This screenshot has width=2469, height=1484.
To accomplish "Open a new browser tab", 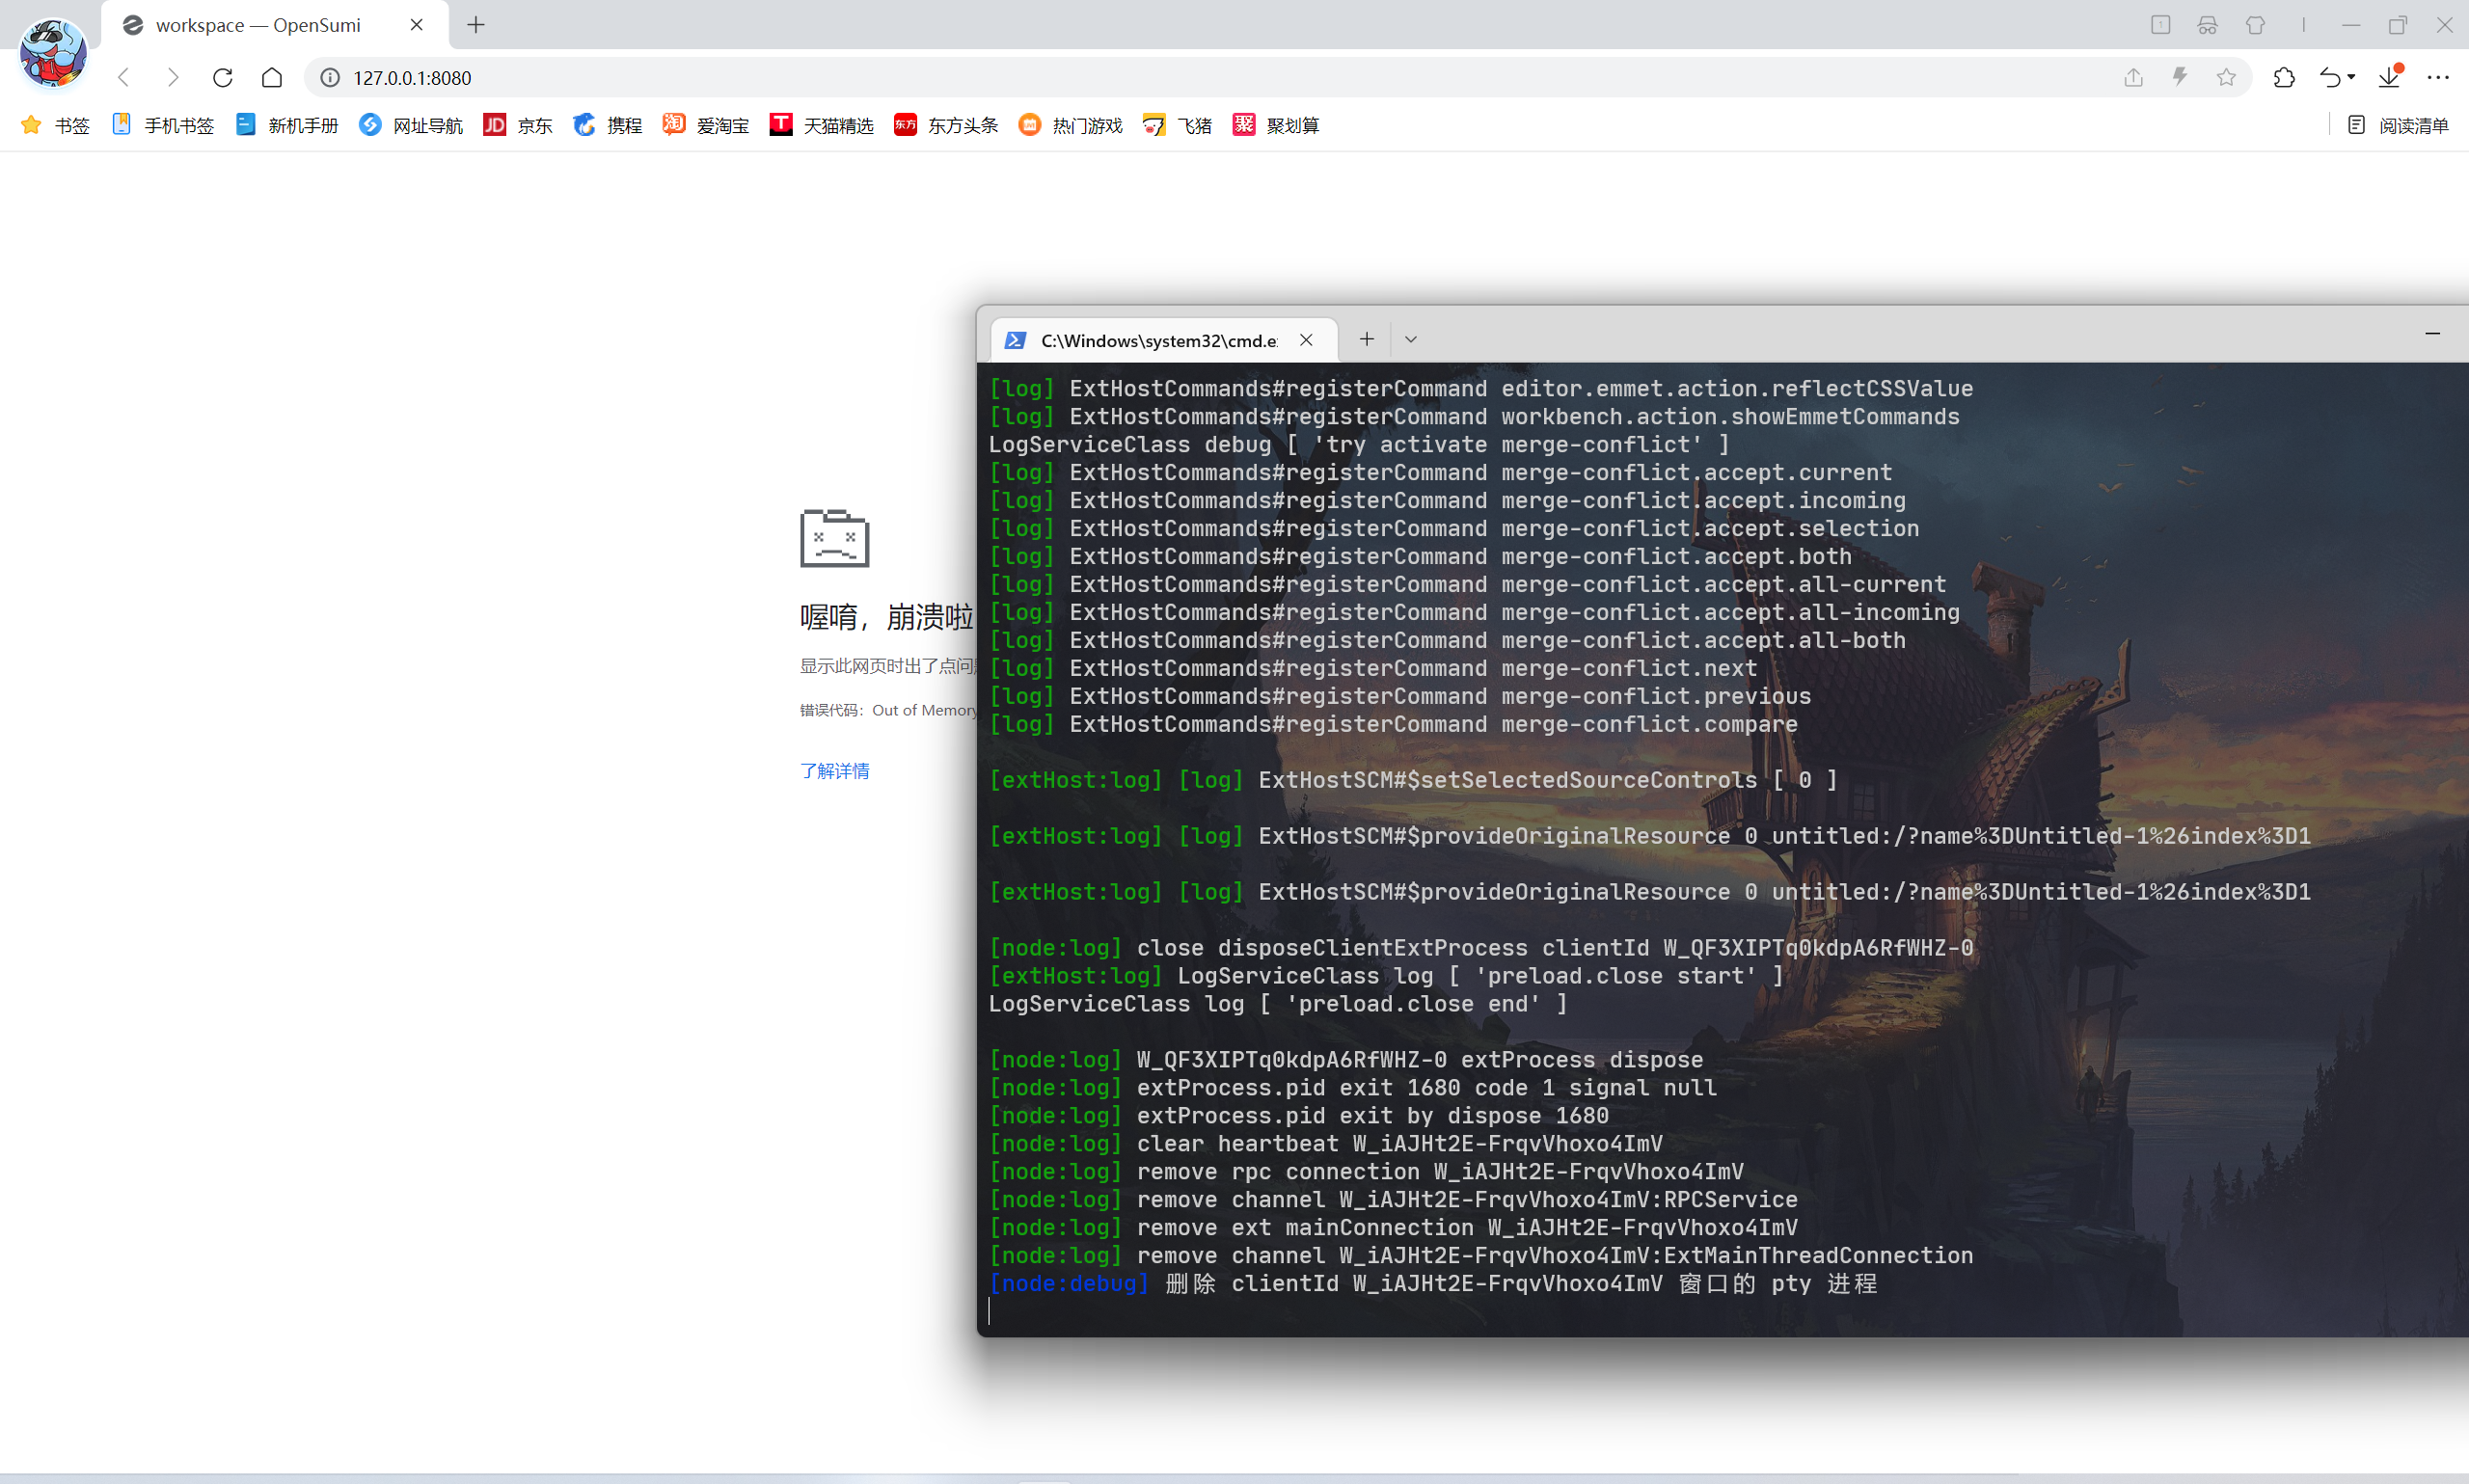I will click(476, 25).
